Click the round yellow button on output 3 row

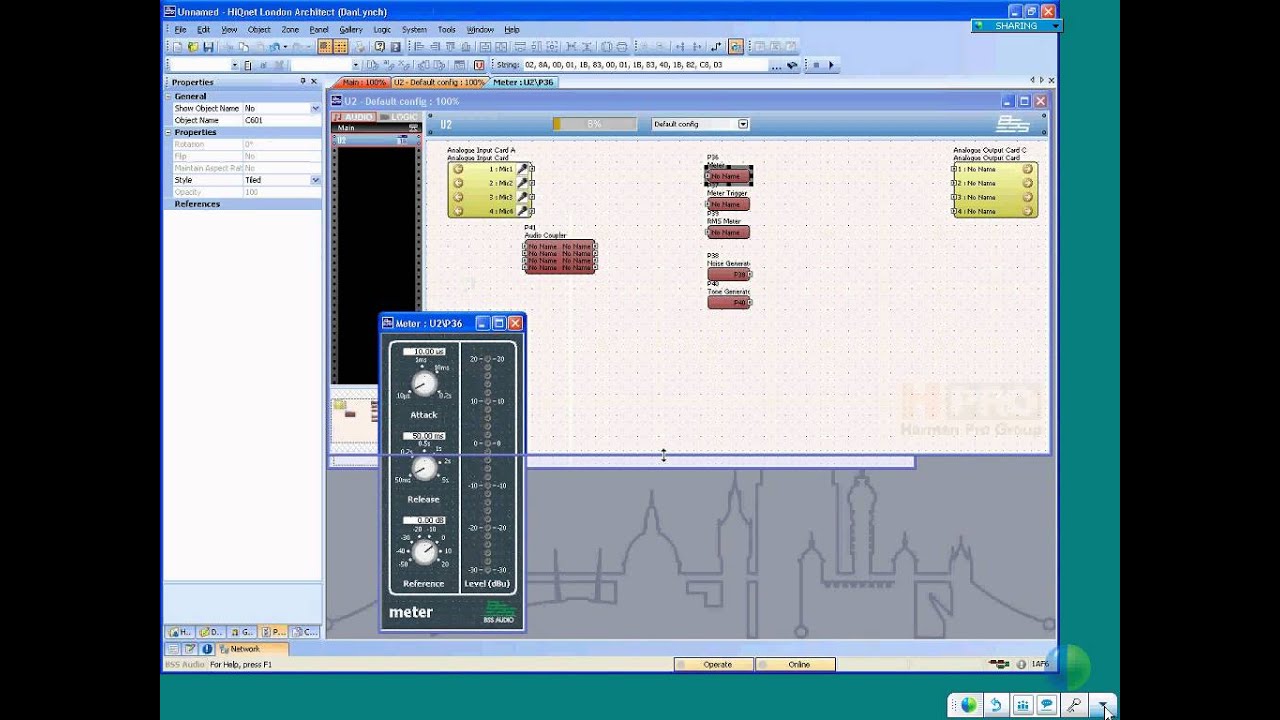point(1027,197)
